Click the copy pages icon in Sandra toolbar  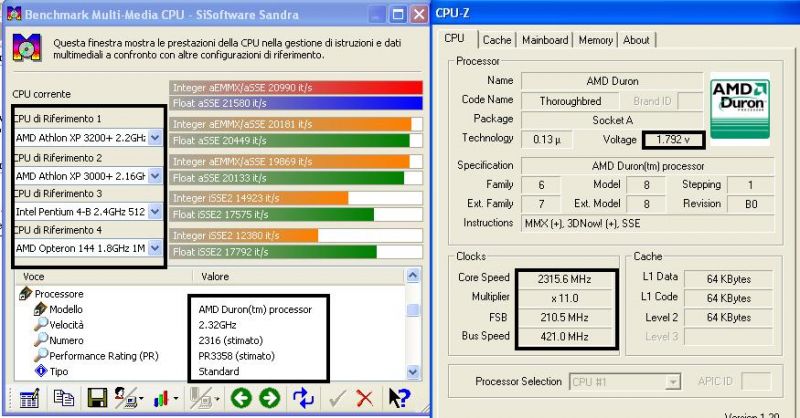coord(64,398)
